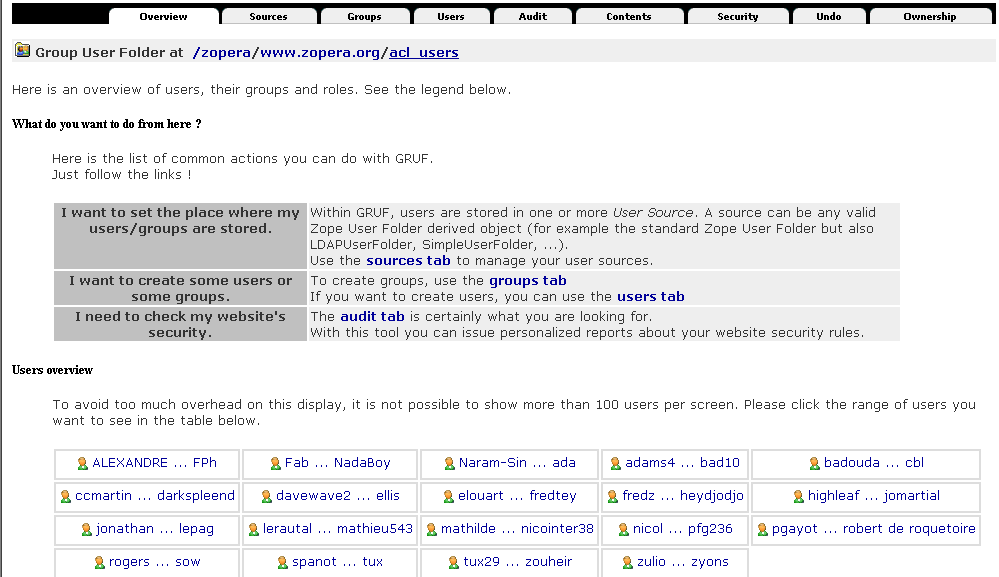Switch to the Ownership tab
The image size is (999, 577).
[930, 16]
